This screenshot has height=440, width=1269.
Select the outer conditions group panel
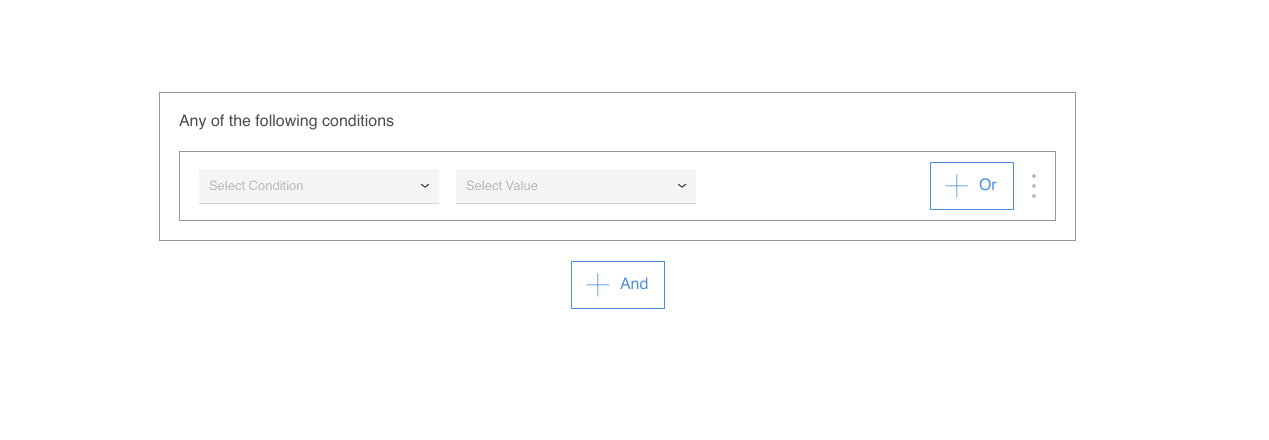click(x=617, y=167)
